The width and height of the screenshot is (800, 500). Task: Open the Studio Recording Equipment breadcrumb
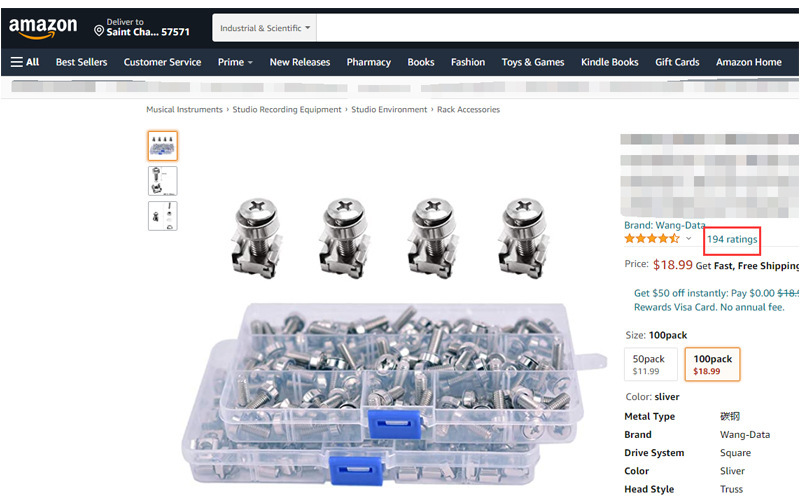pyautogui.click(x=287, y=109)
